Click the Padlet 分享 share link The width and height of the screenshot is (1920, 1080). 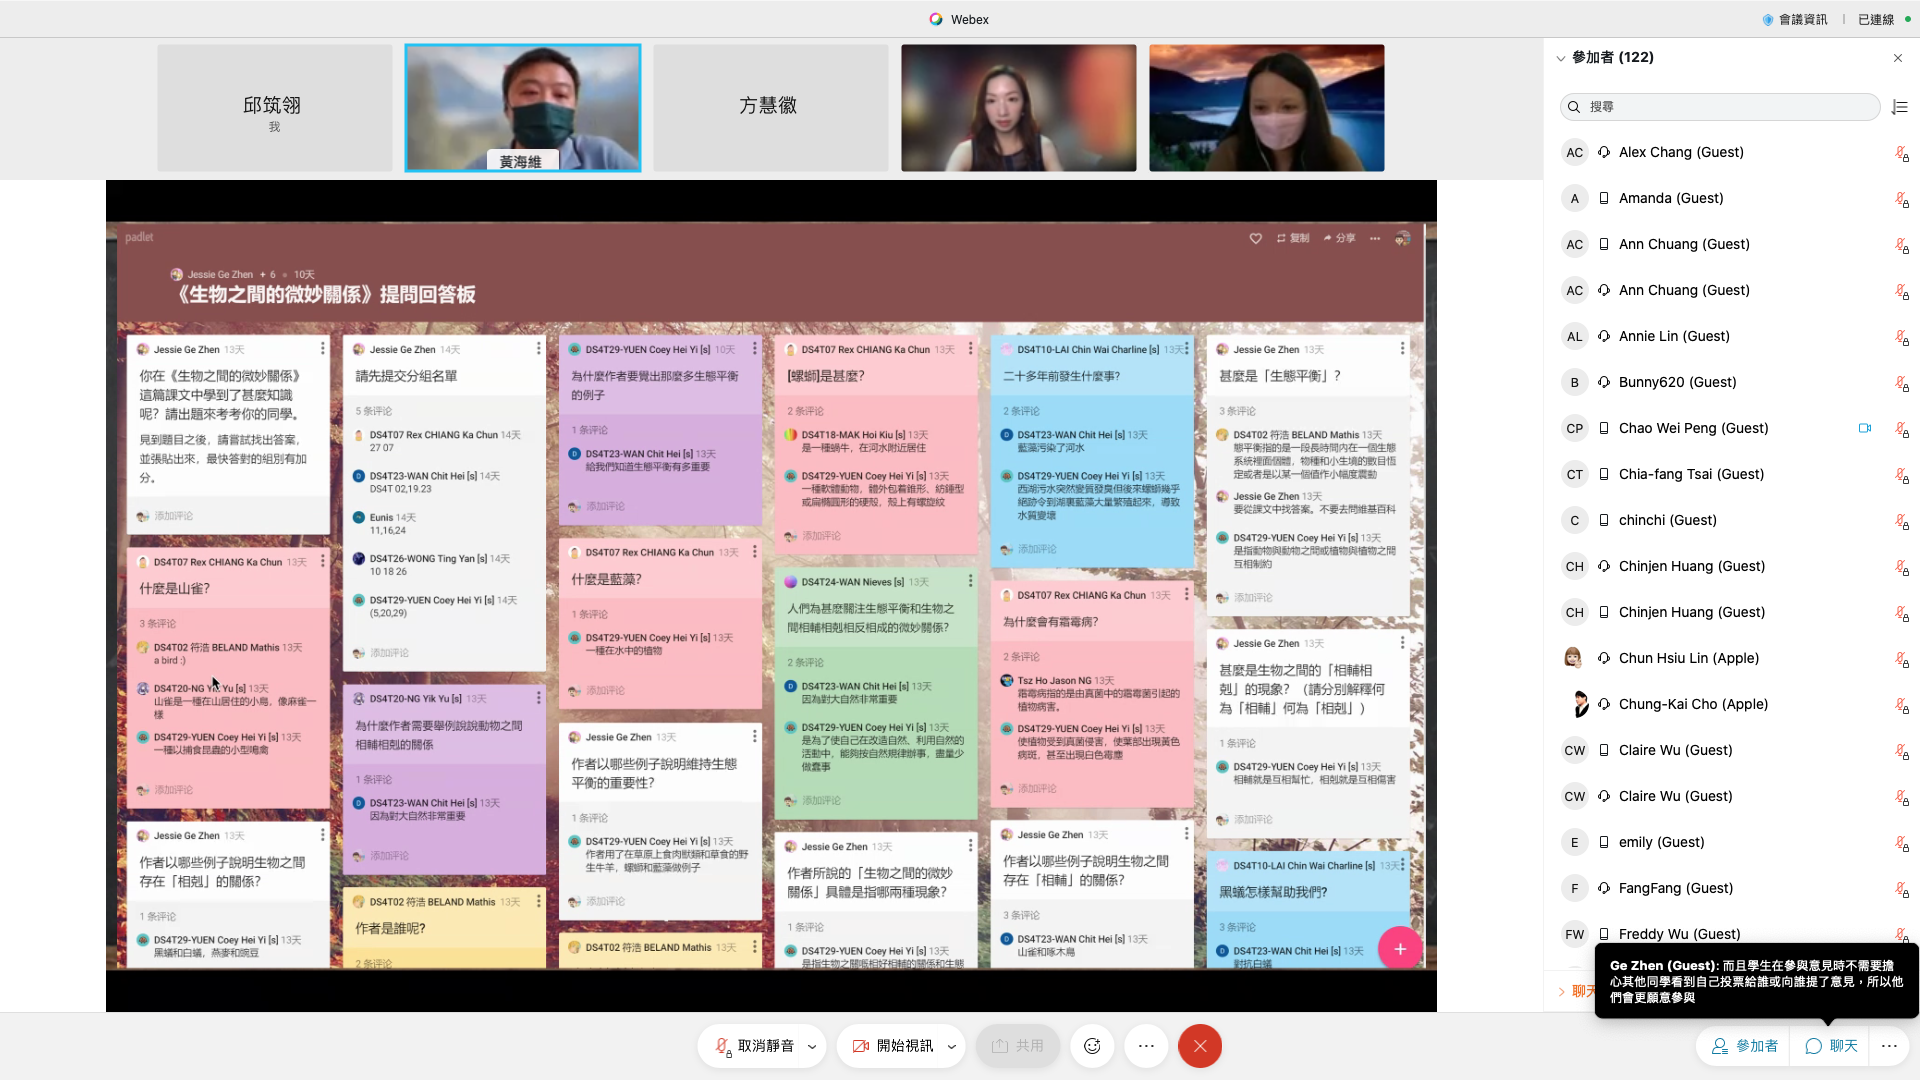point(1339,238)
